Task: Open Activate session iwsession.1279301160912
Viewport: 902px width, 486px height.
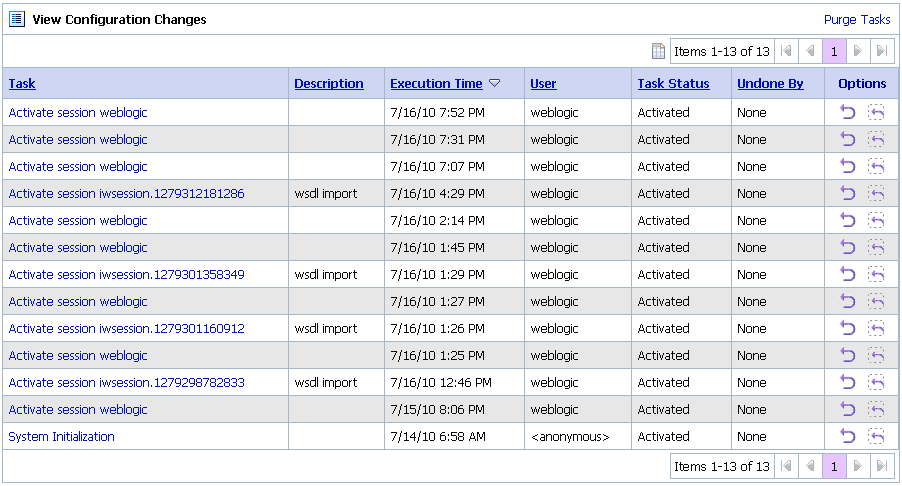Action: [x=127, y=329]
